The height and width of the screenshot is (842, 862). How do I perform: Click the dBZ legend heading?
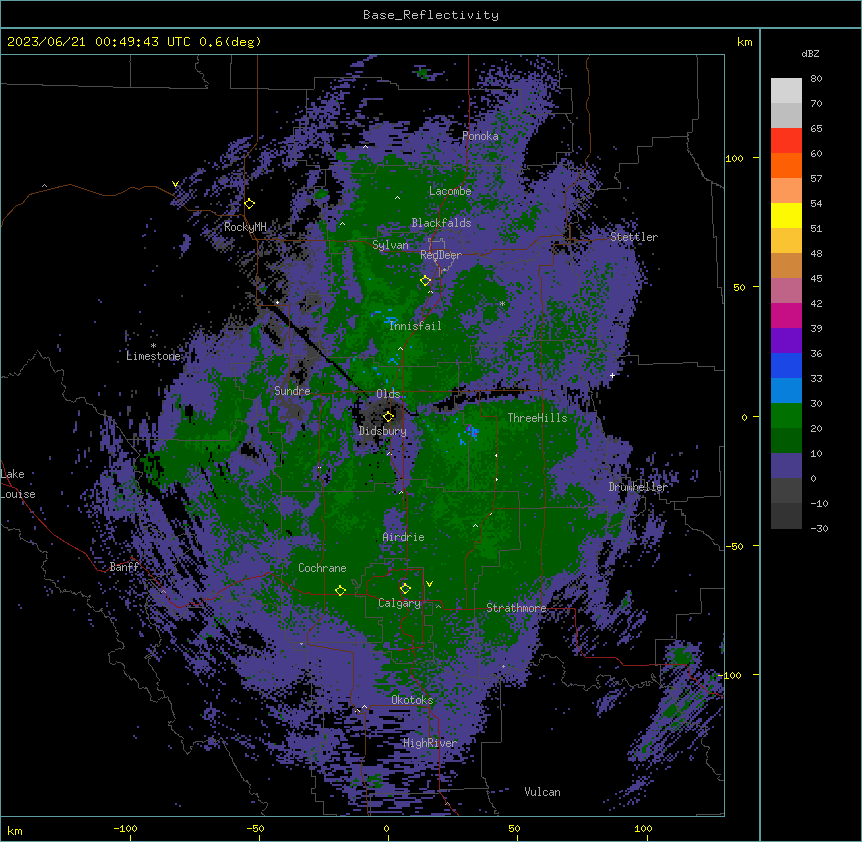click(x=810, y=54)
